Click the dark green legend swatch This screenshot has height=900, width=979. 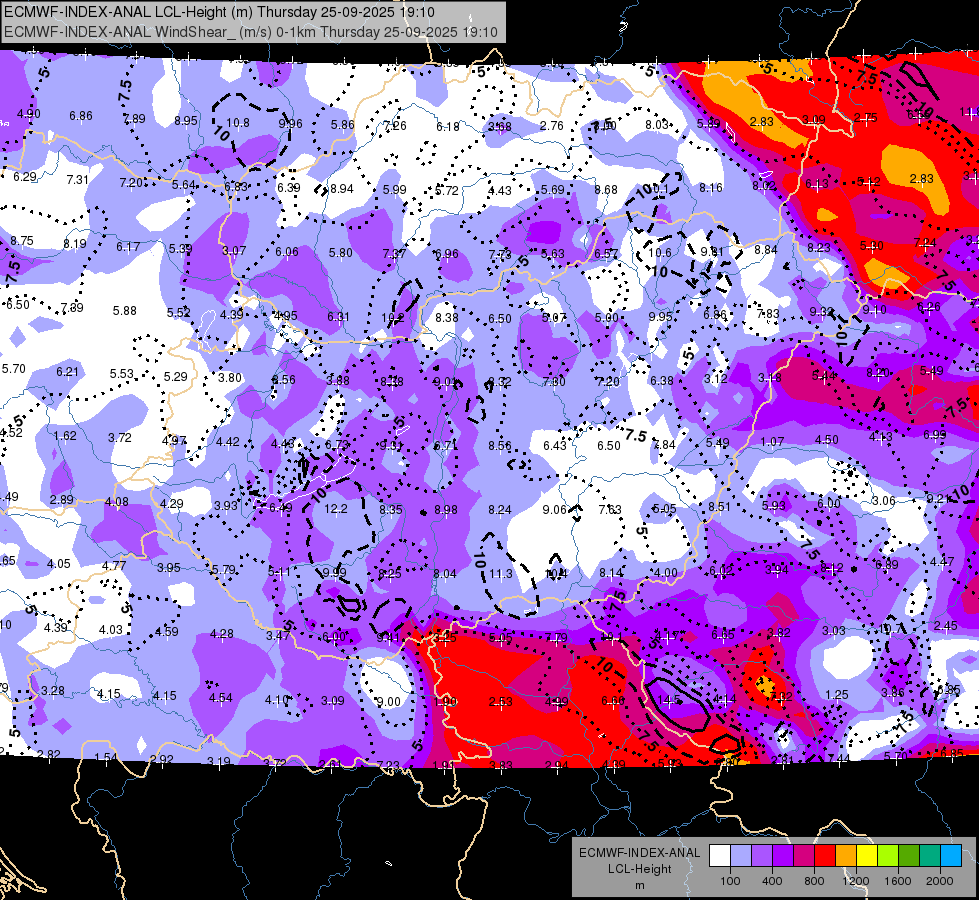(909, 856)
